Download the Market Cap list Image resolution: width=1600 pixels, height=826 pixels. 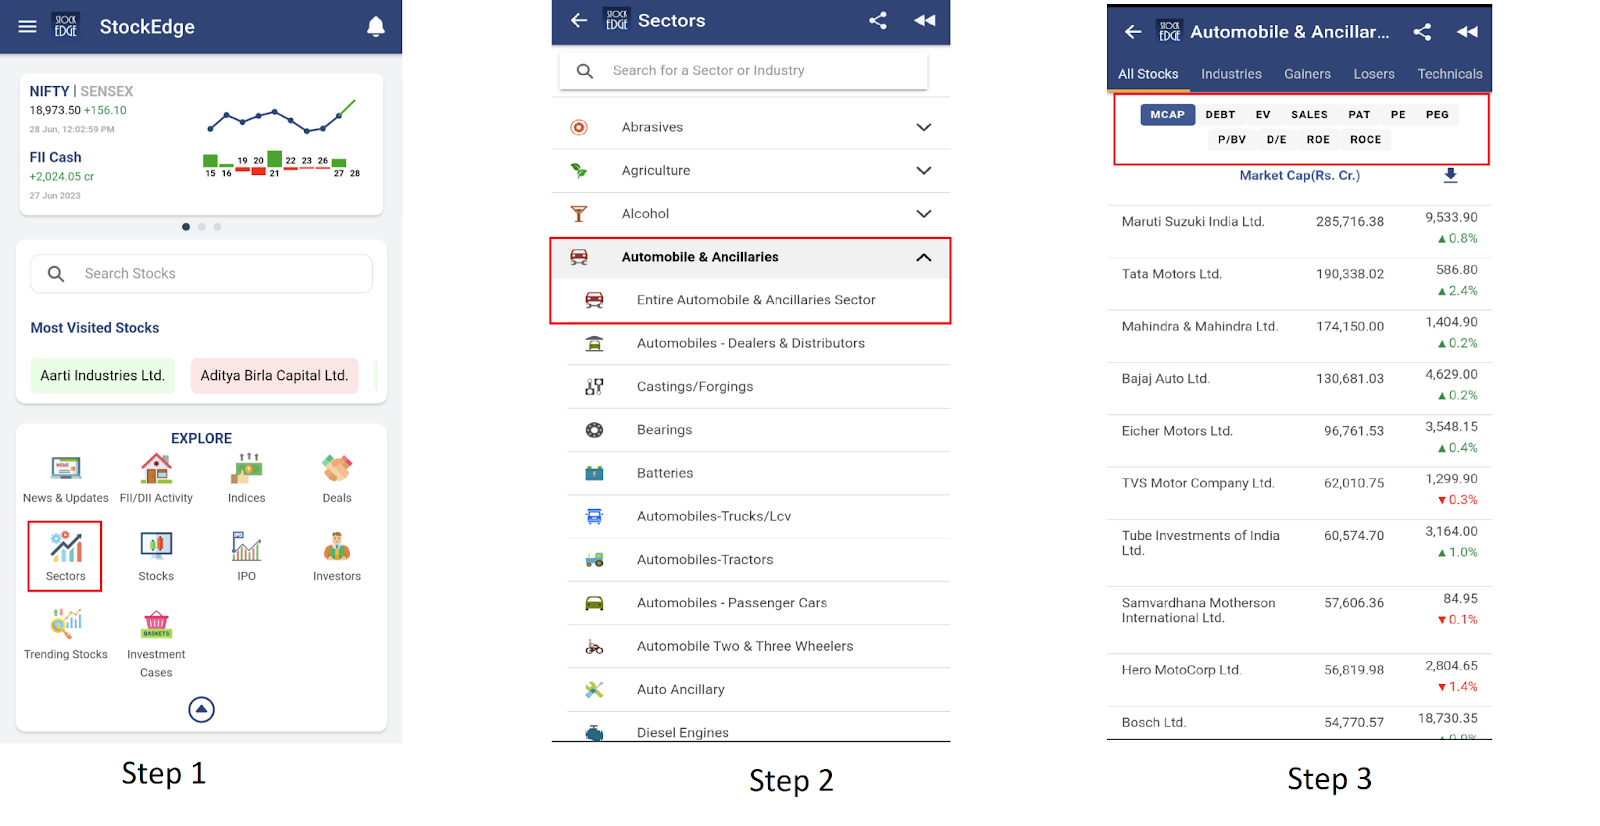[x=1451, y=175]
